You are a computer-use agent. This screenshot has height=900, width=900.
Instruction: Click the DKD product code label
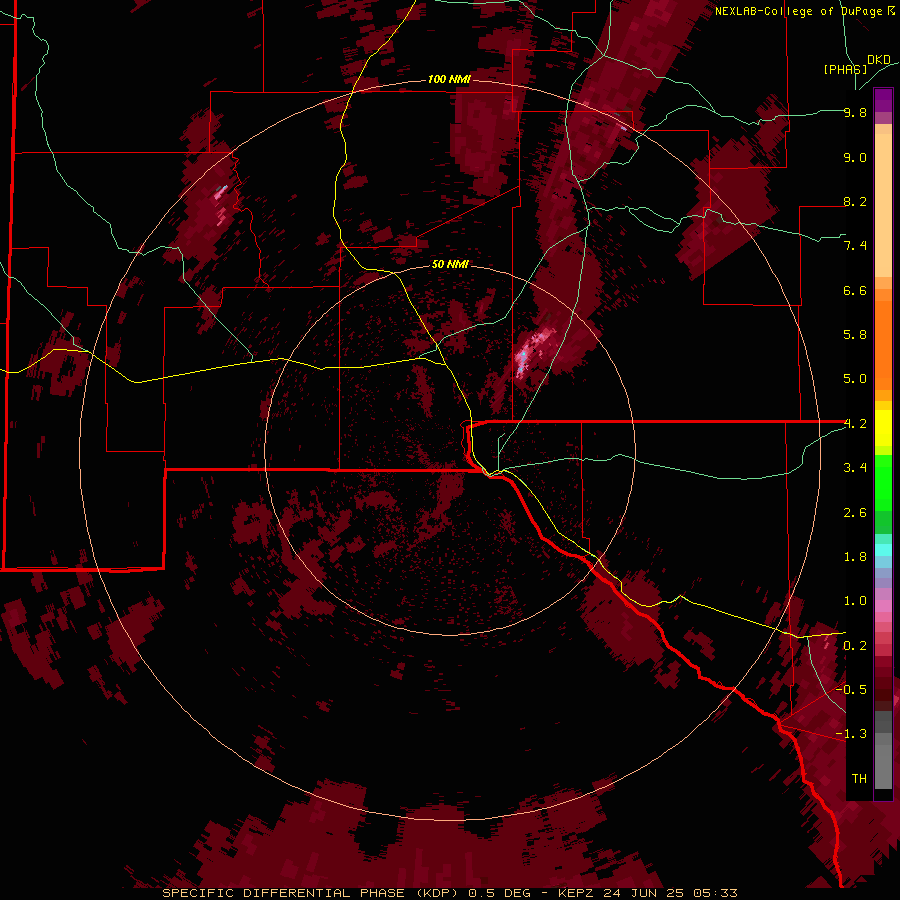pos(879,60)
